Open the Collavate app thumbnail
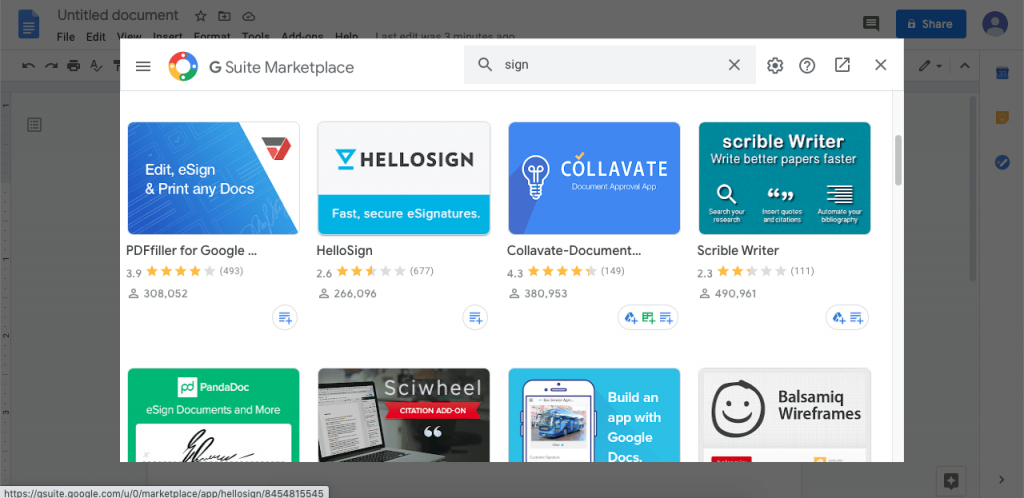 pyautogui.click(x=594, y=178)
